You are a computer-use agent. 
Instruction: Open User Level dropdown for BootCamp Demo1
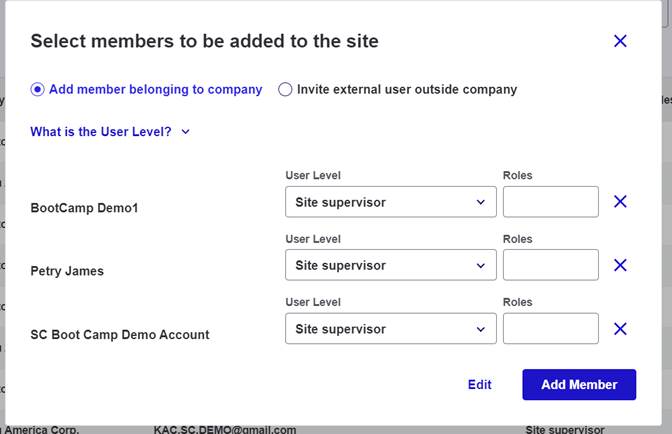pos(391,202)
